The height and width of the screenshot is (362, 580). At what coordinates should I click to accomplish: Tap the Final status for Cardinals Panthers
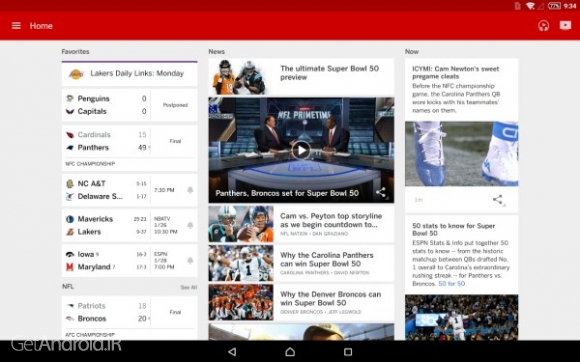pyautogui.click(x=175, y=141)
